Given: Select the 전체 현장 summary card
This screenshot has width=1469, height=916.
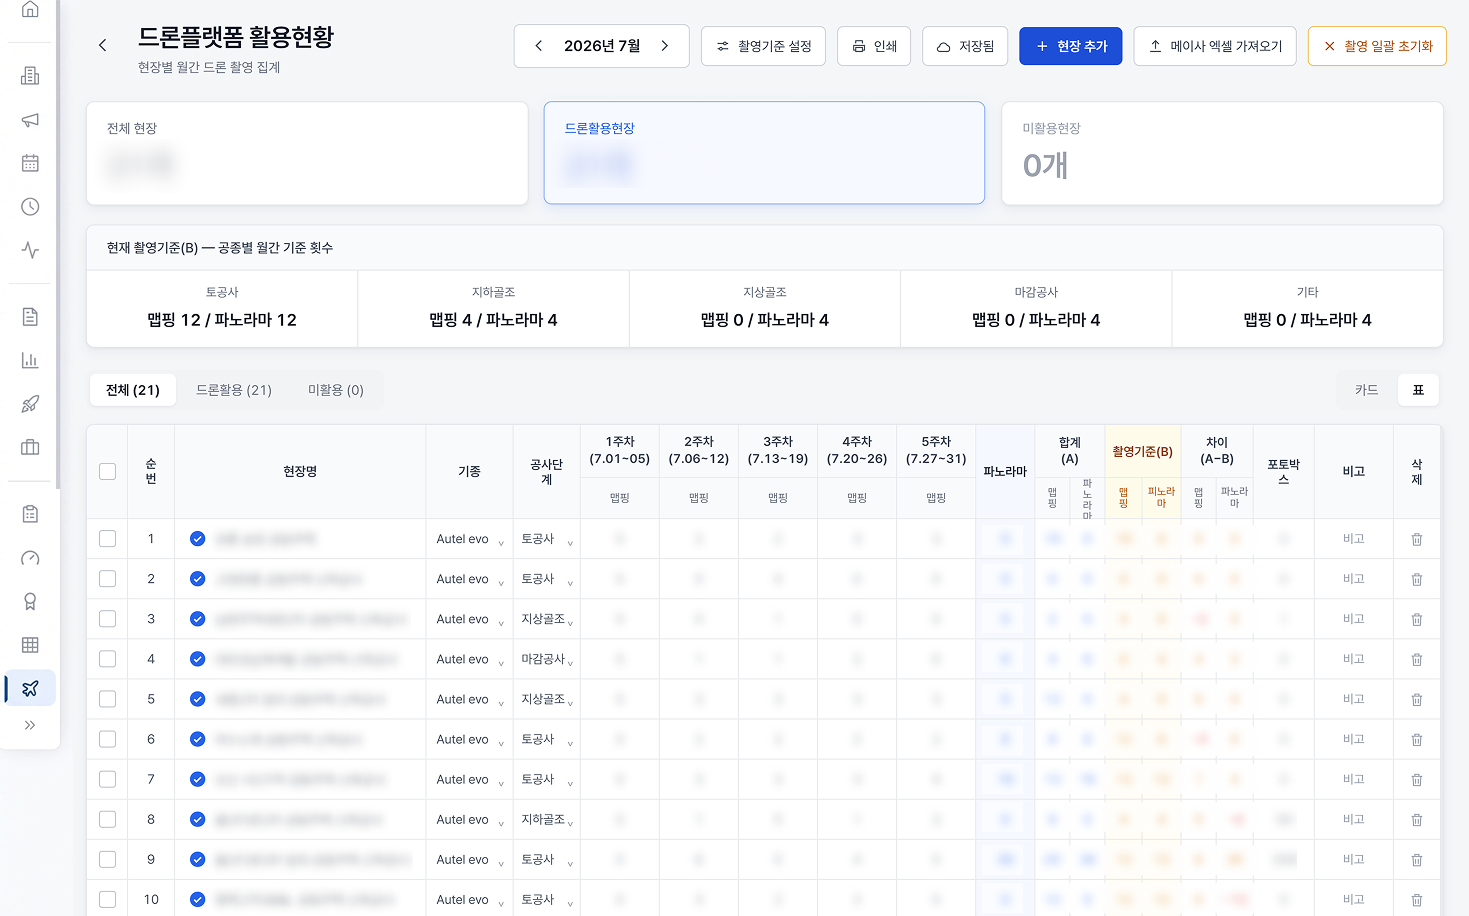Looking at the screenshot, I should [307, 153].
